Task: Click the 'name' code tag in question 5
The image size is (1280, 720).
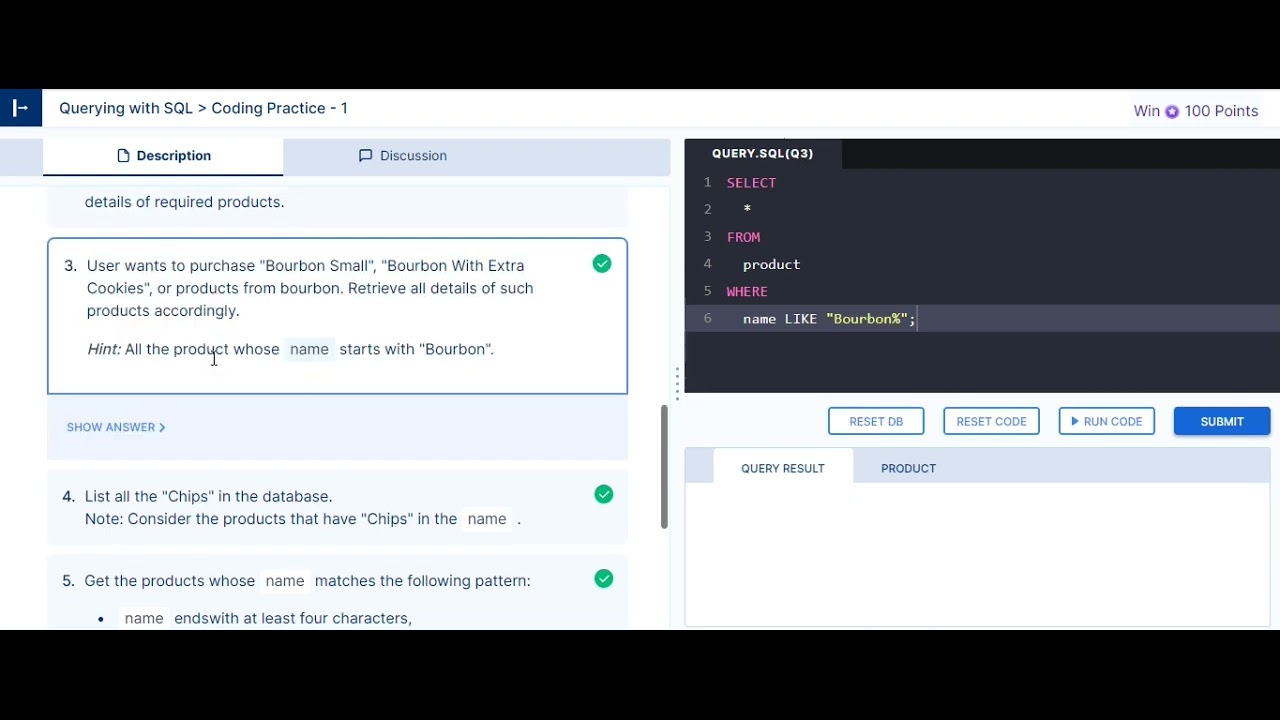Action: (x=285, y=581)
